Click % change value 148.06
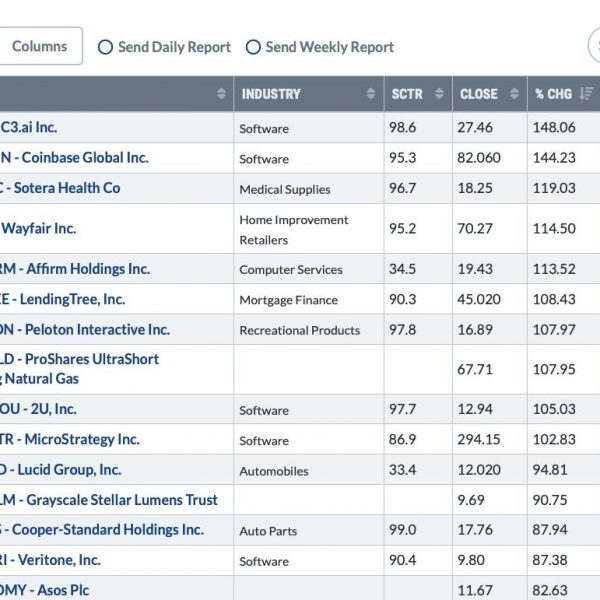600x600 pixels. [x=554, y=127]
